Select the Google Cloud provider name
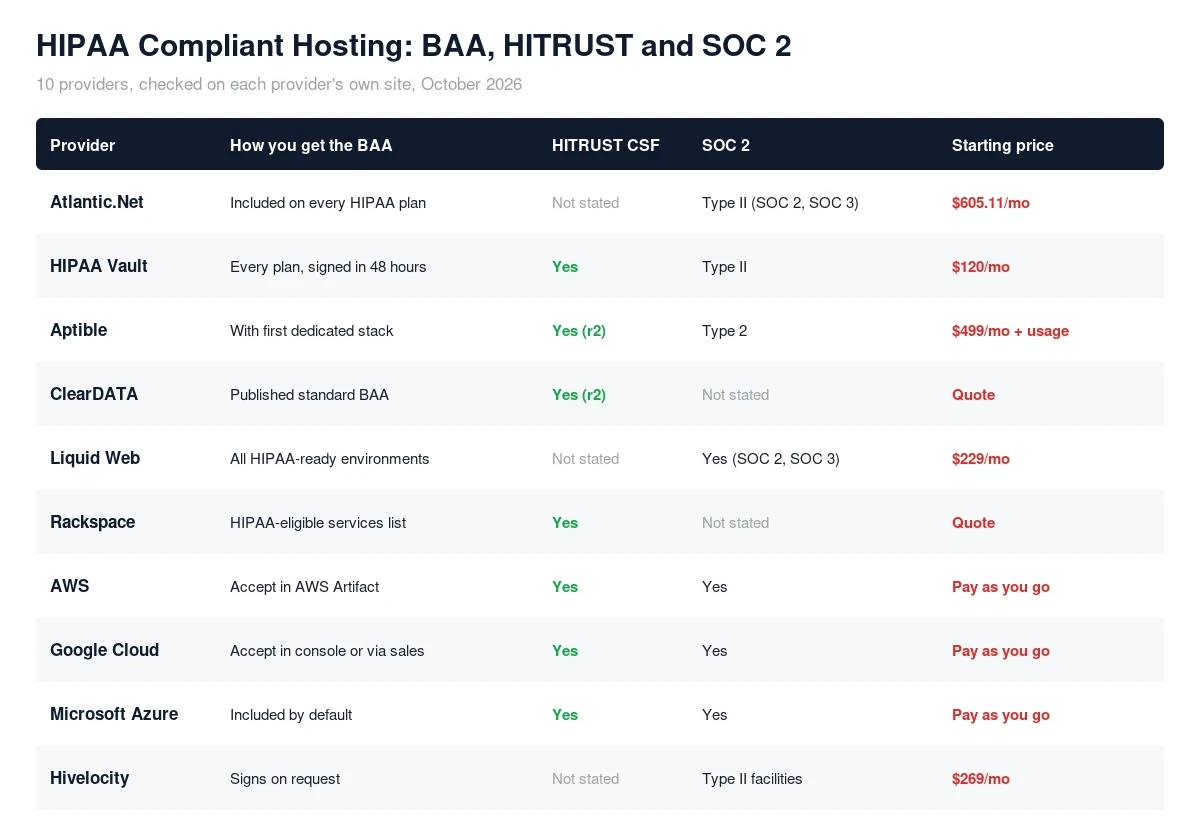Image resolution: width=1200 pixels, height=834 pixels. click(x=105, y=650)
